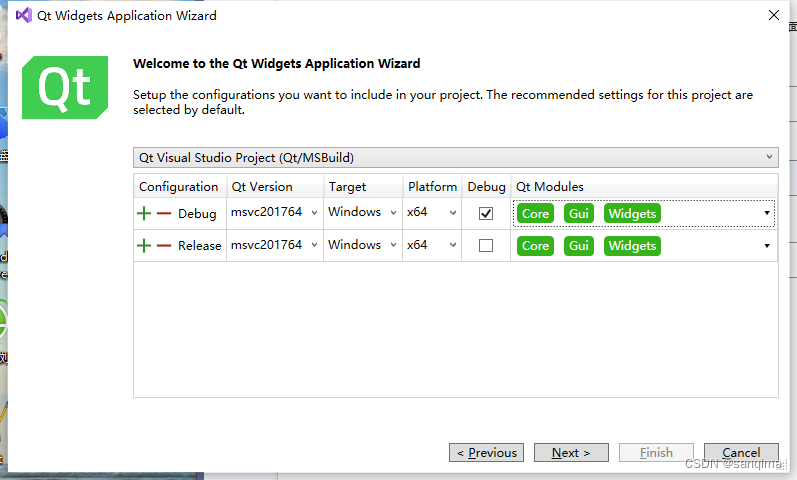Select the Release configuration name cell

199,246
